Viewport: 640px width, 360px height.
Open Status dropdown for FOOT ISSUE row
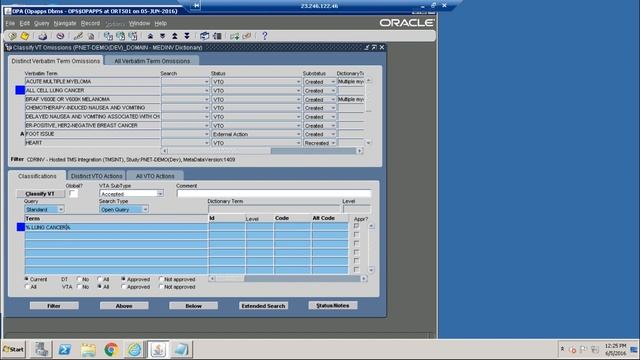click(x=298, y=134)
